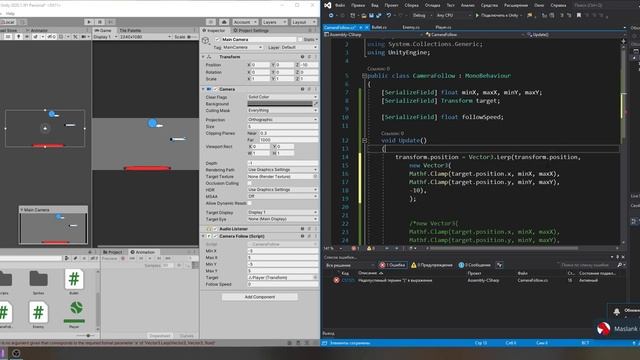Open the Visual Studio Сборка menu

point(411,5)
